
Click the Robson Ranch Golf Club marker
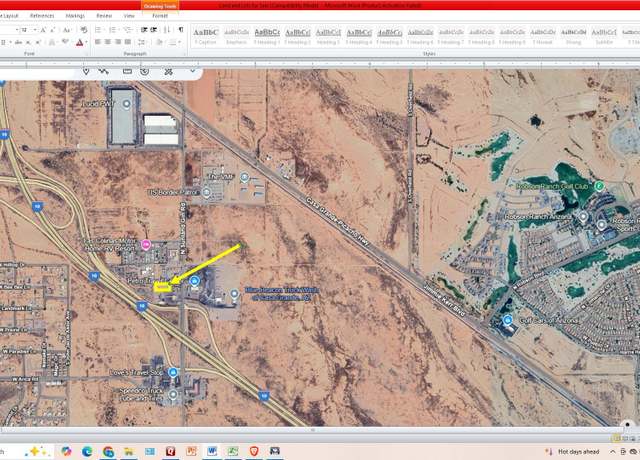click(599, 186)
